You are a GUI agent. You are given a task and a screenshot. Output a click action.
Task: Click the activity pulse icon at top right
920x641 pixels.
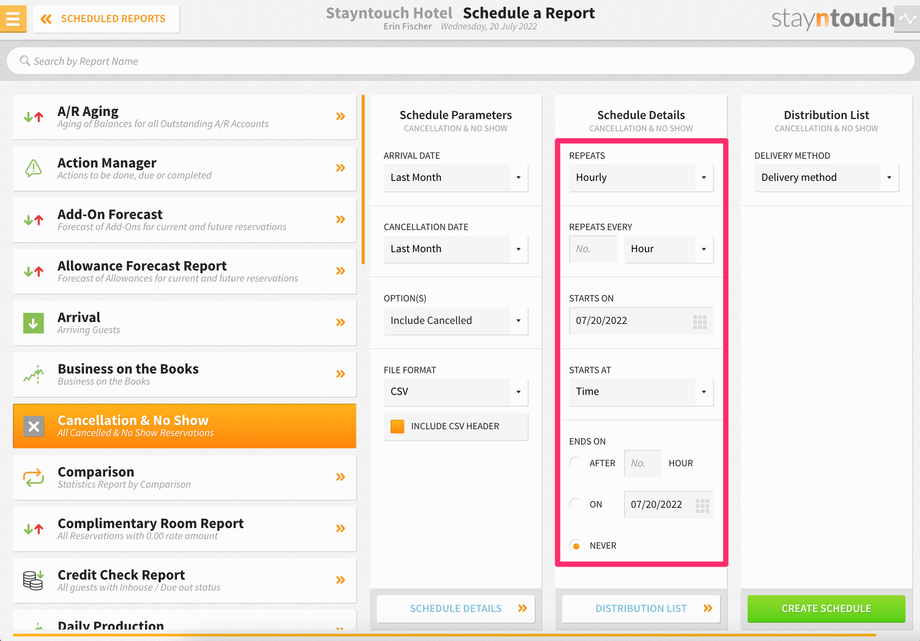907,18
